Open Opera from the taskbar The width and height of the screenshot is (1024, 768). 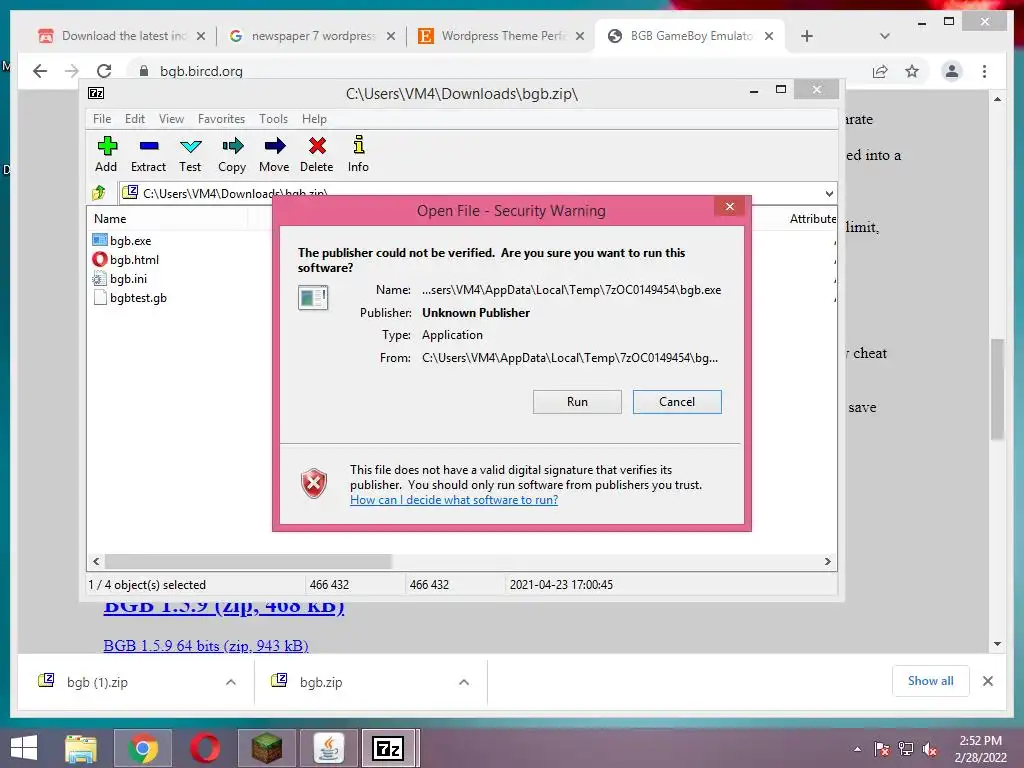click(204, 748)
